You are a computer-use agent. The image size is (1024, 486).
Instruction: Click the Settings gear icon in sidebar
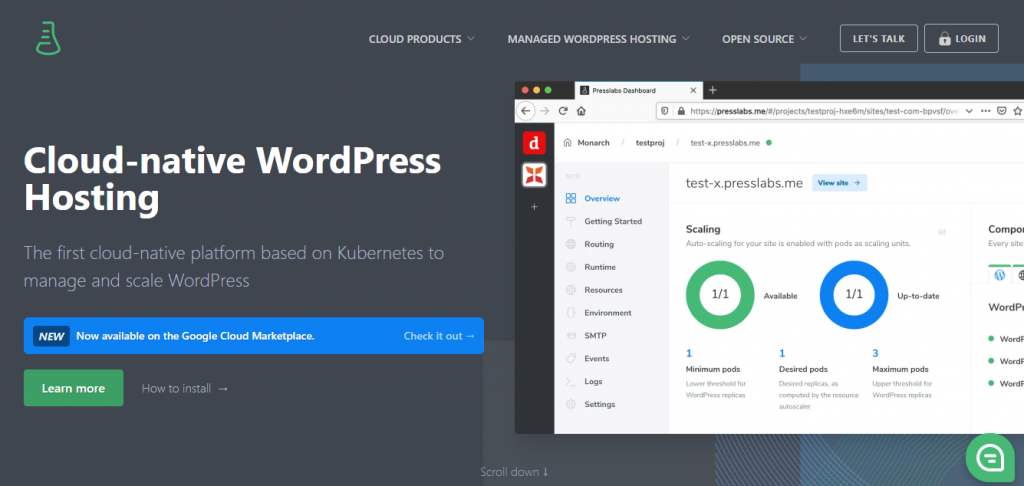point(571,404)
